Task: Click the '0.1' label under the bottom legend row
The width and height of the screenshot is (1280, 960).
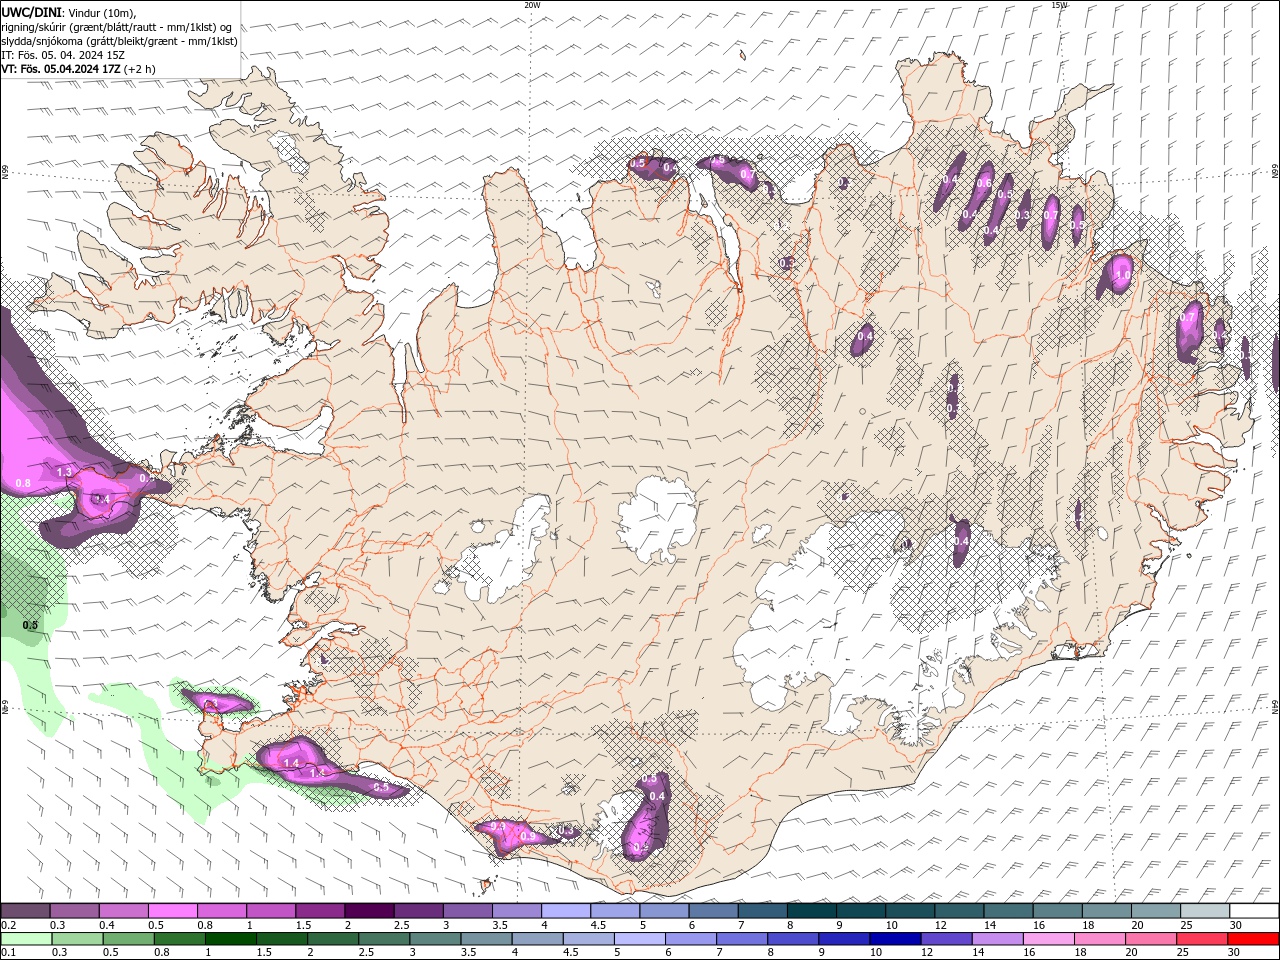Action: 8,952
